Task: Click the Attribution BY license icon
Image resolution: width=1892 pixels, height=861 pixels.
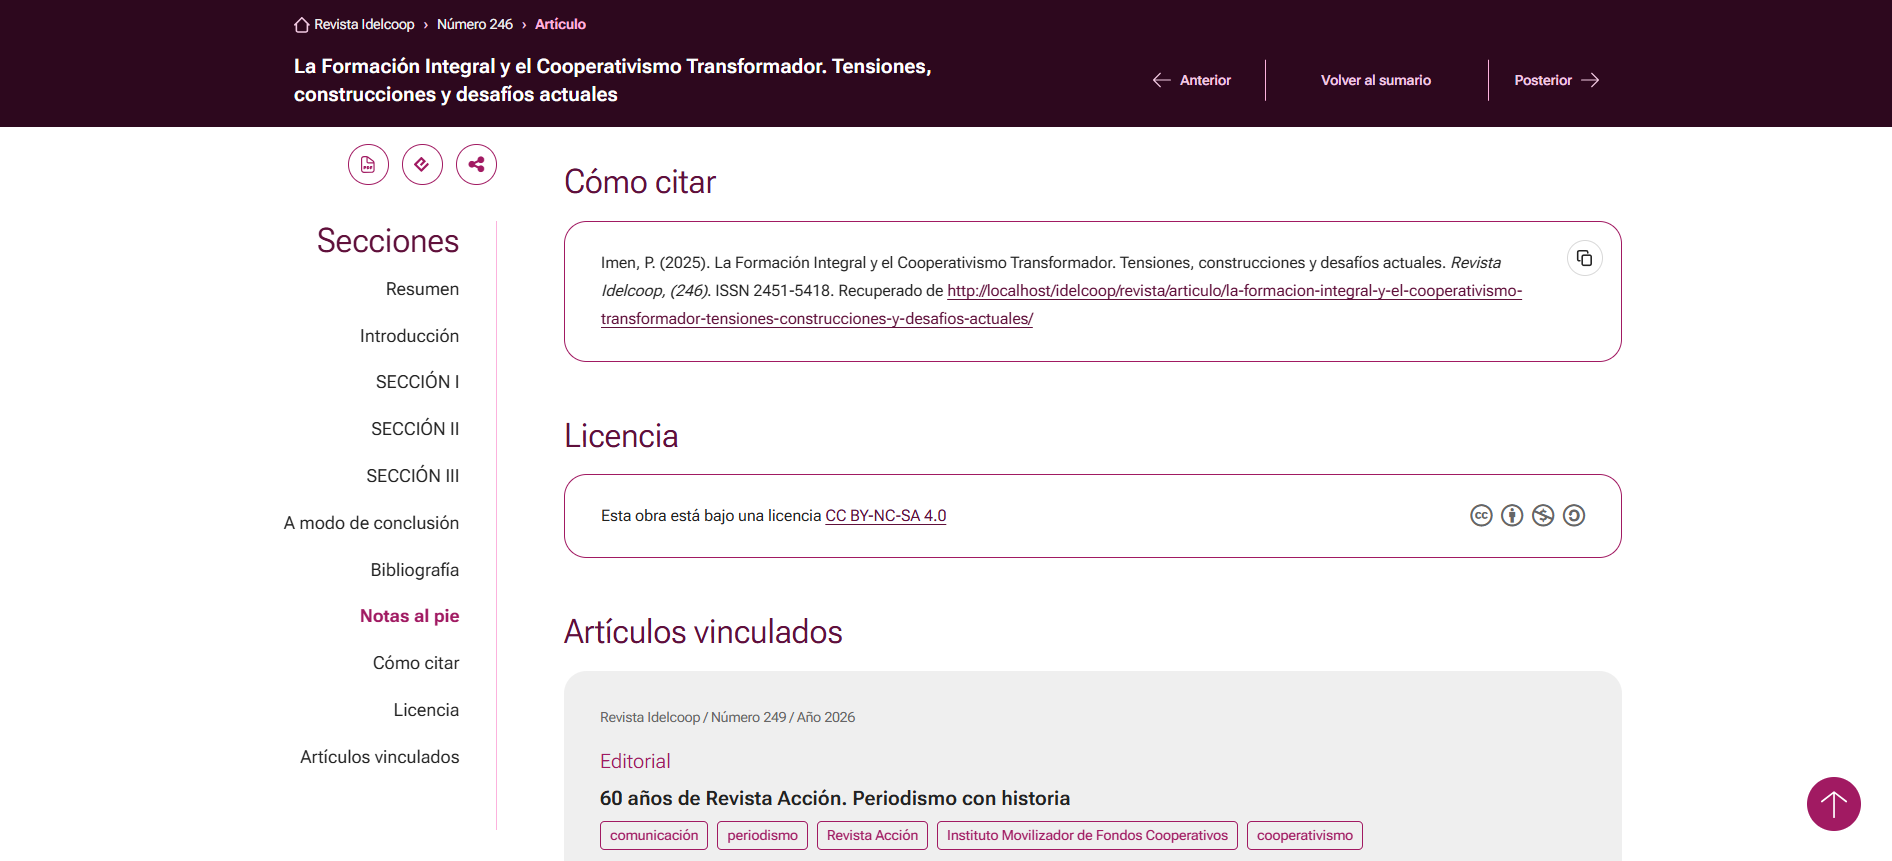Action: click(x=1512, y=516)
